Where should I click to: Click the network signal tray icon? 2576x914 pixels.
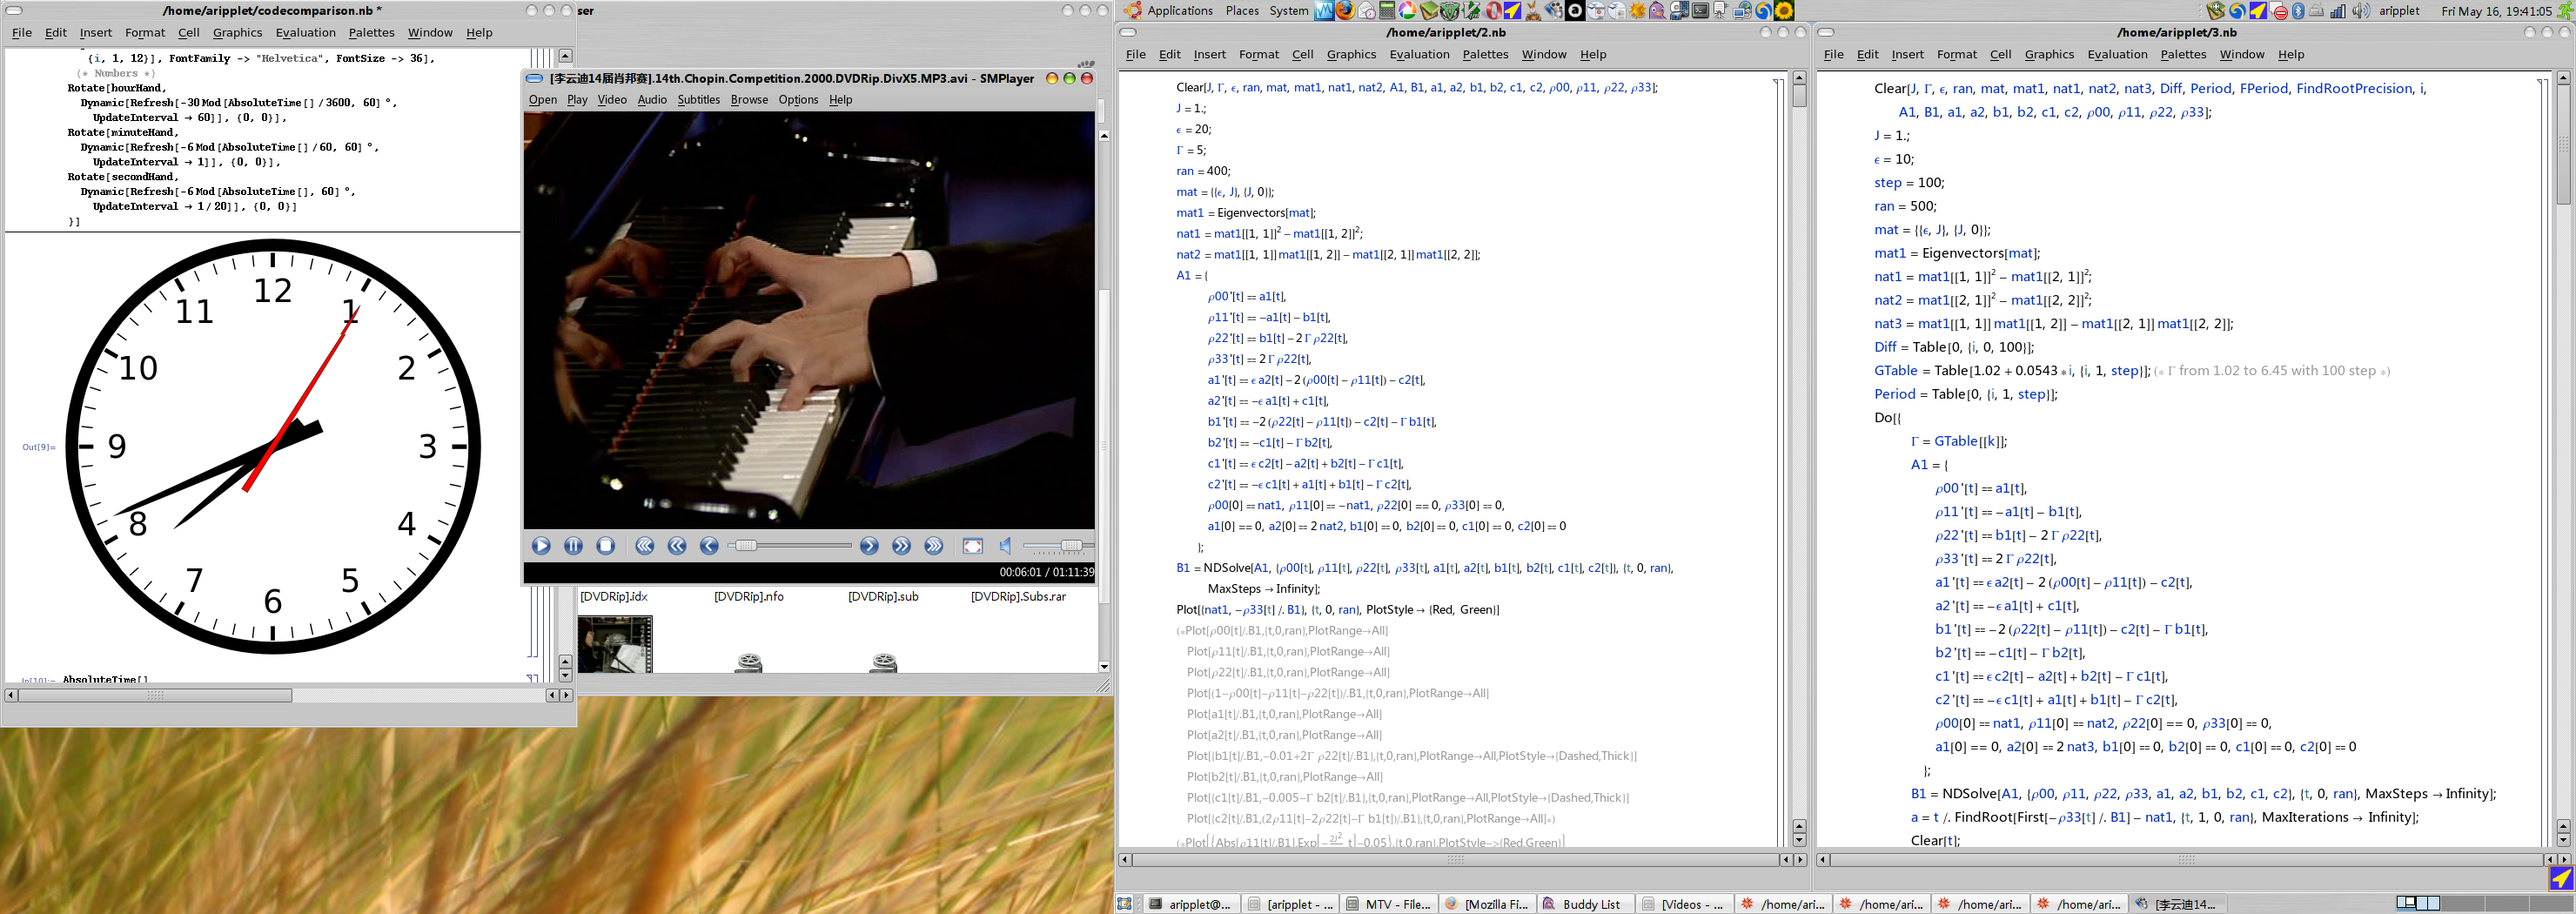coord(2339,11)
